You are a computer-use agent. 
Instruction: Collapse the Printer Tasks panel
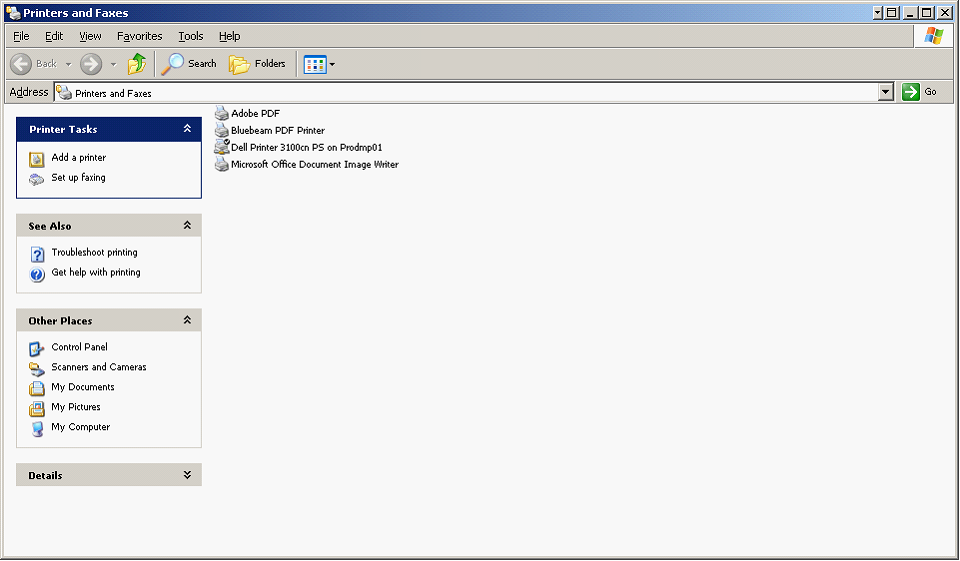tap(187, 129)
